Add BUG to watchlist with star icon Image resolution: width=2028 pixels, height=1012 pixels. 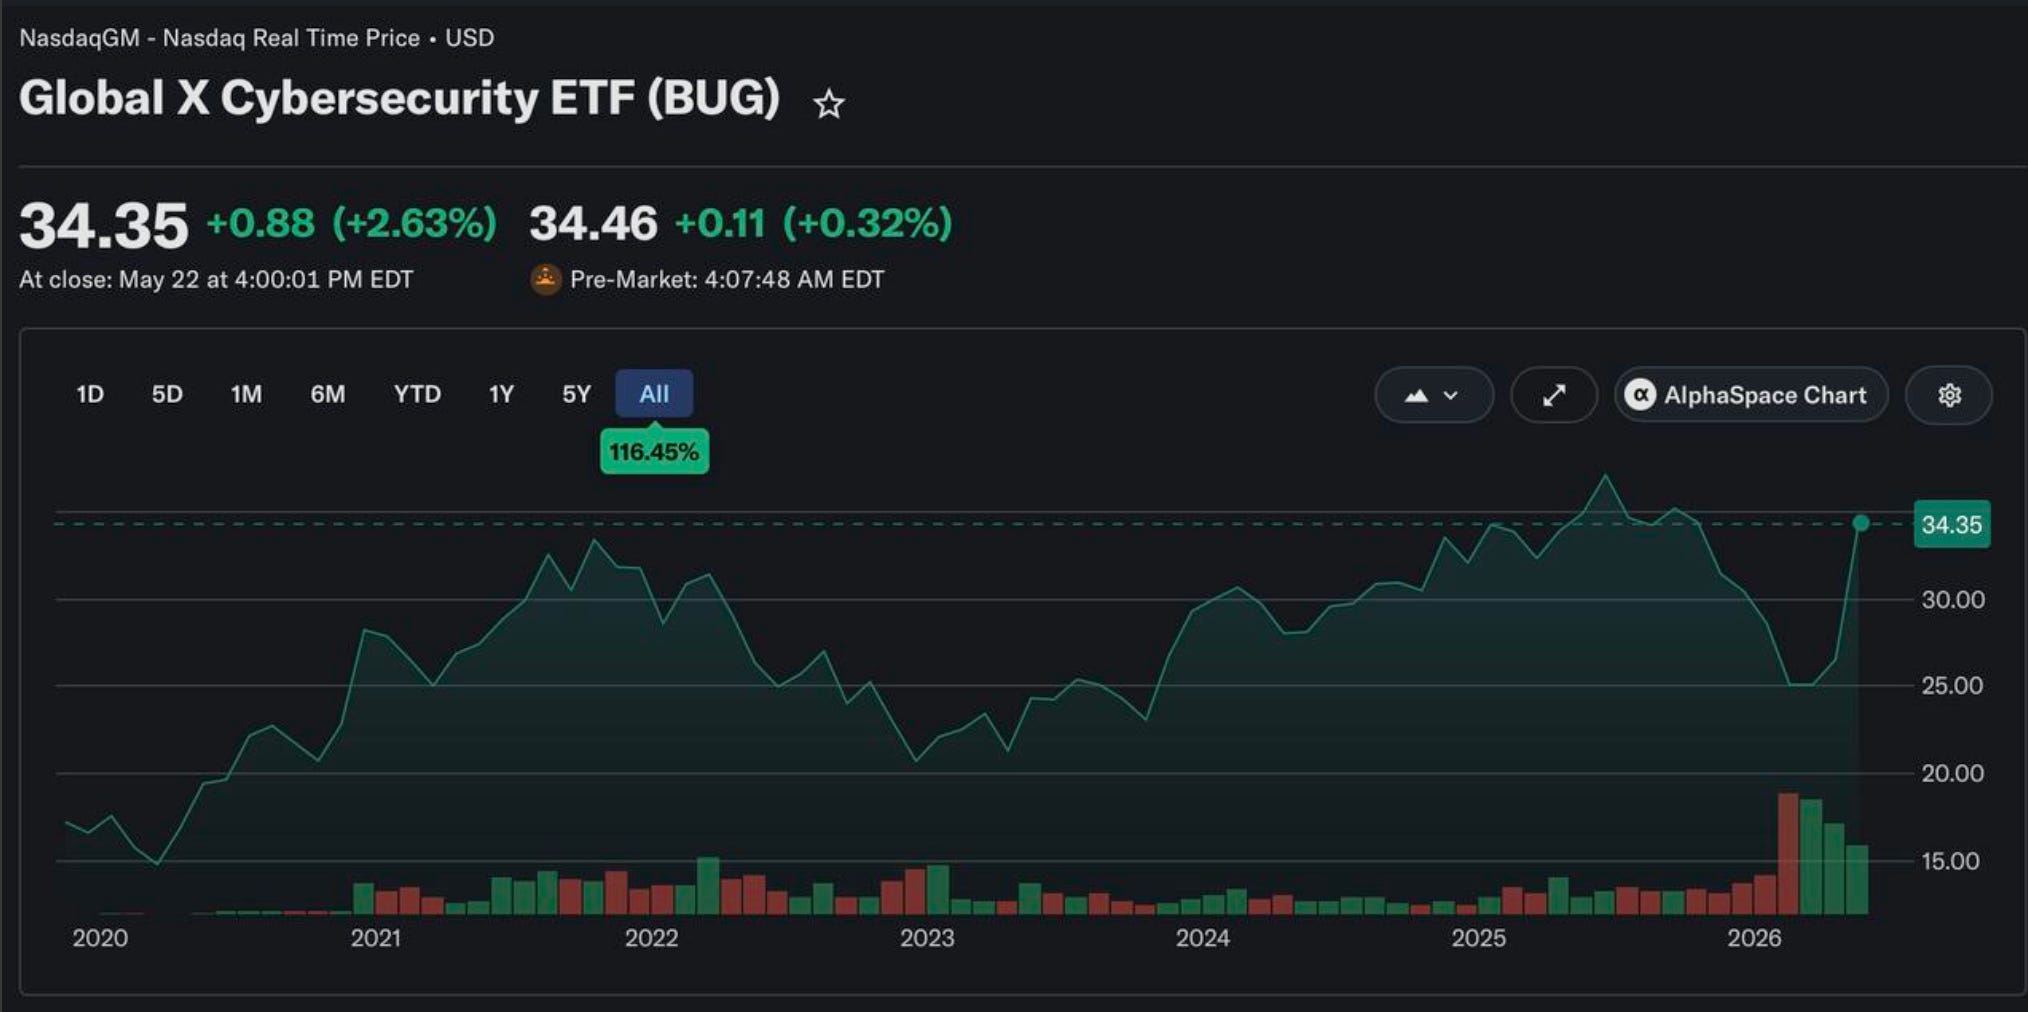pyautogui.click(x=828, y=104)
